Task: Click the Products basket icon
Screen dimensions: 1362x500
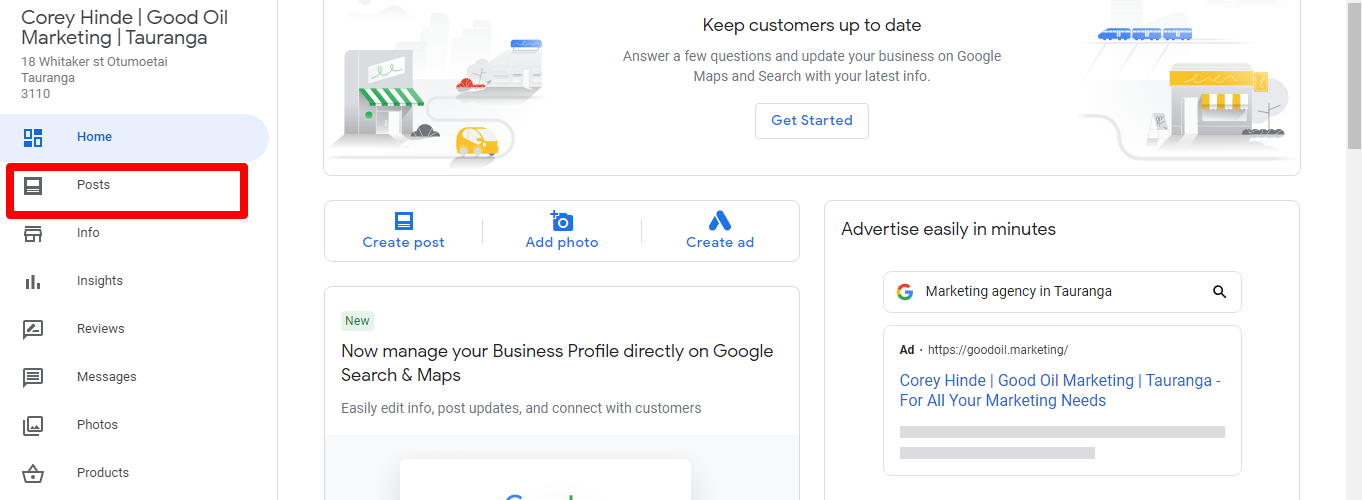Action: tap(33, 474)
